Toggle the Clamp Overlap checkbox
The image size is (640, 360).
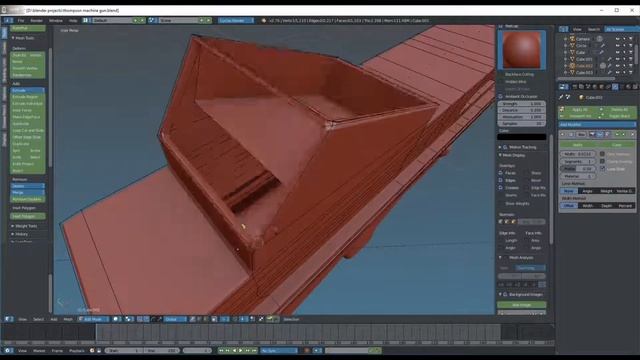pyautogui.click(x=602, y=162)
